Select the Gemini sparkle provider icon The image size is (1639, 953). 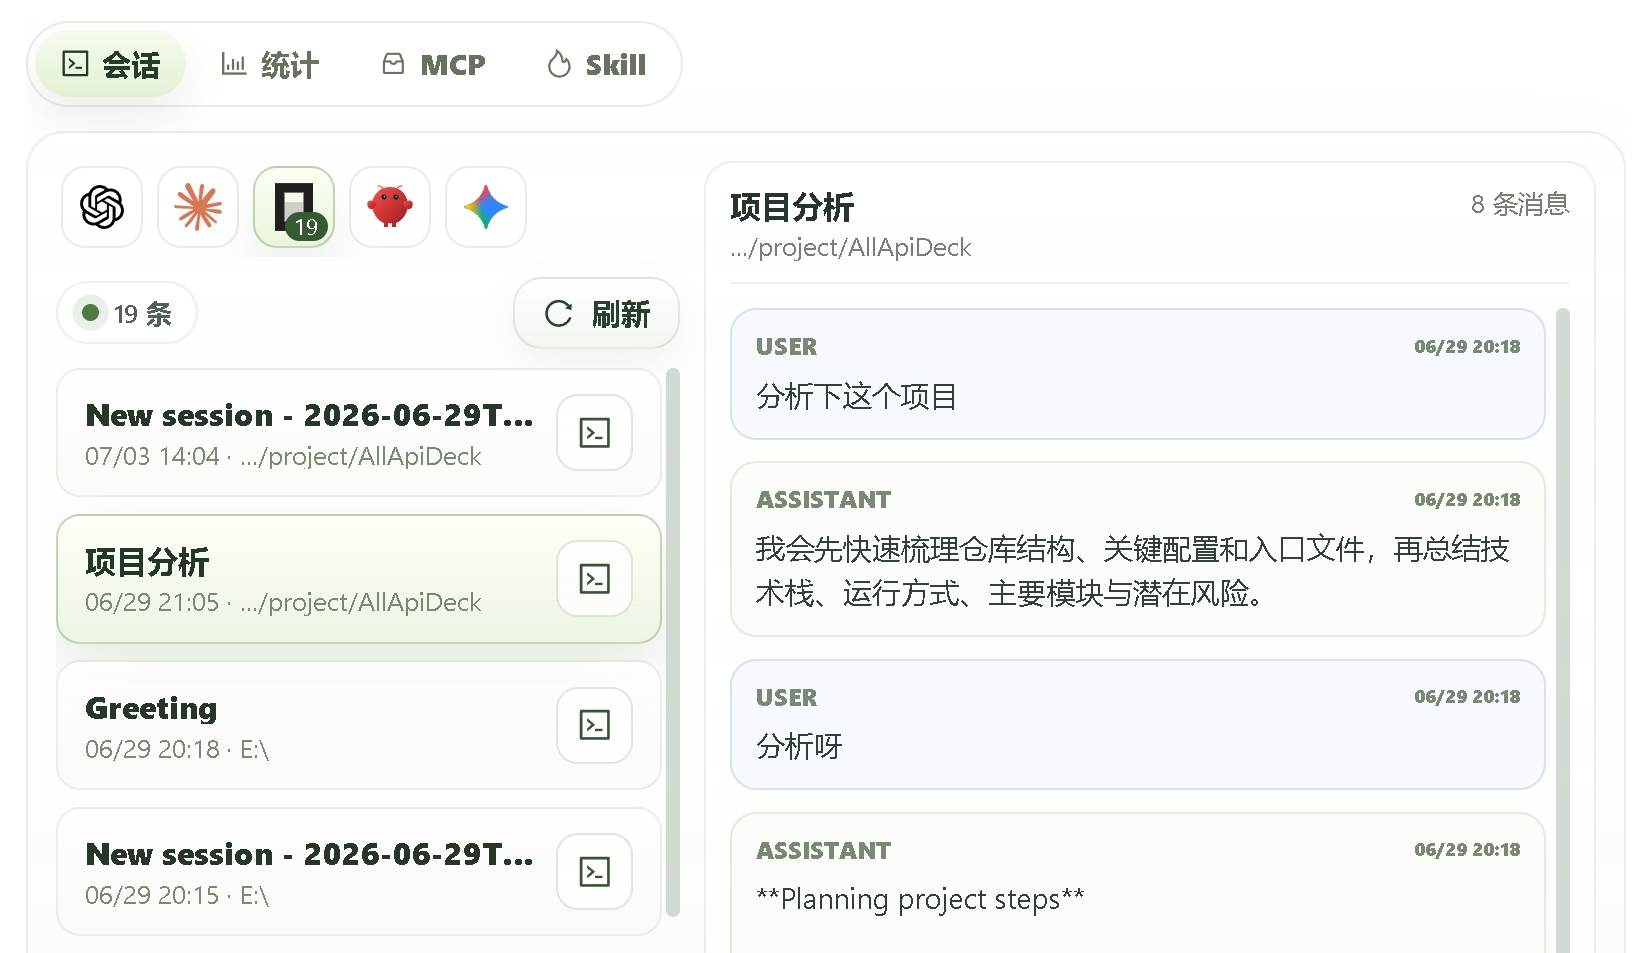coord(486,207)
